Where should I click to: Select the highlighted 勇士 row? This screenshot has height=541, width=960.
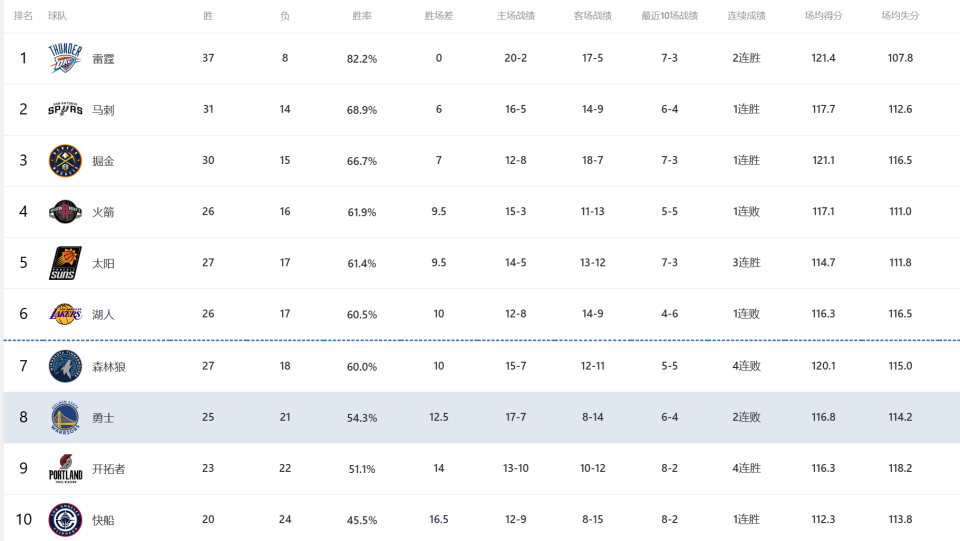[480, 417]
